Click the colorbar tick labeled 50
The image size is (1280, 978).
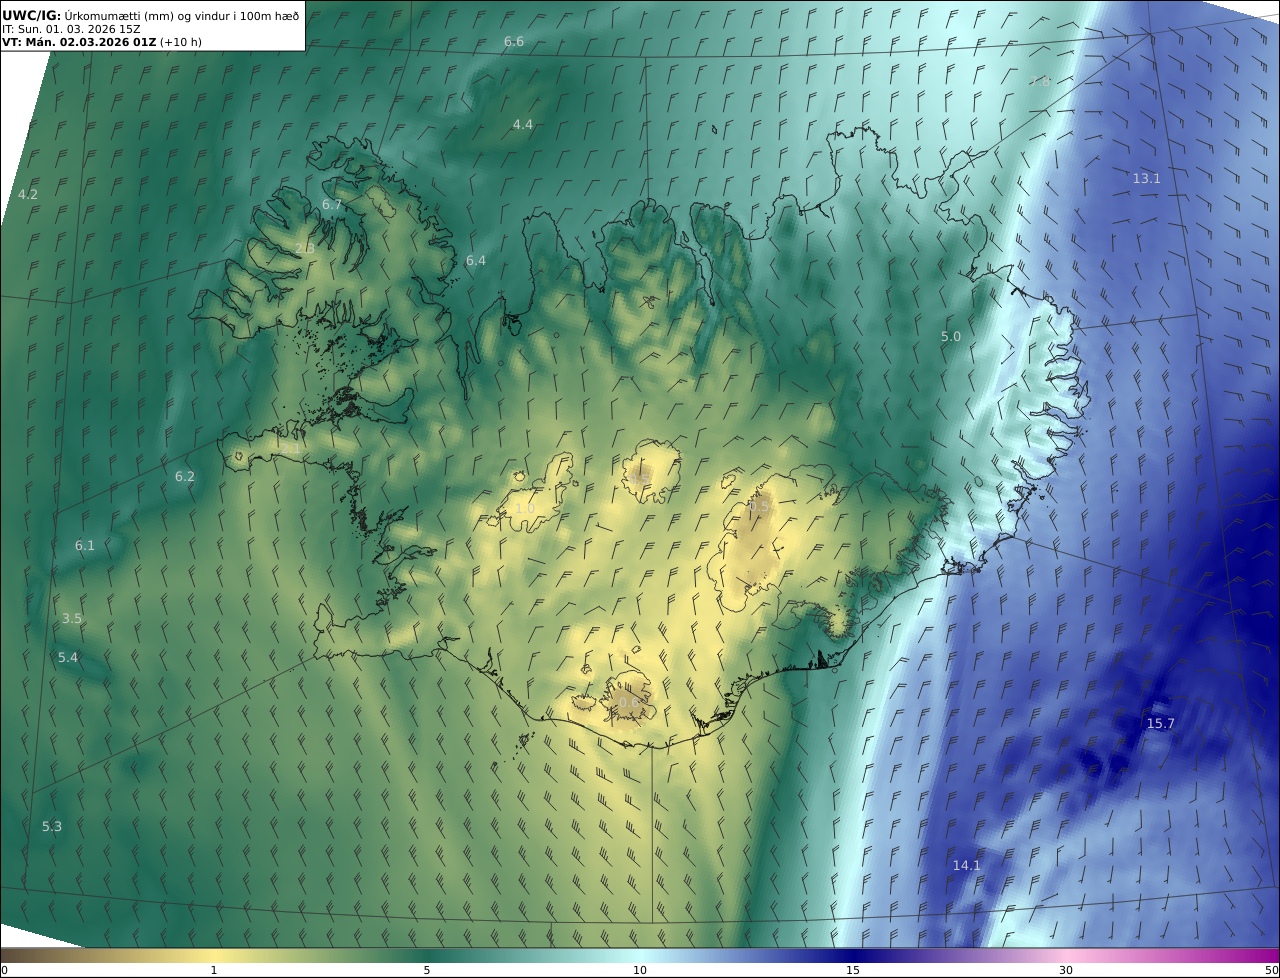coord(1272,970)
